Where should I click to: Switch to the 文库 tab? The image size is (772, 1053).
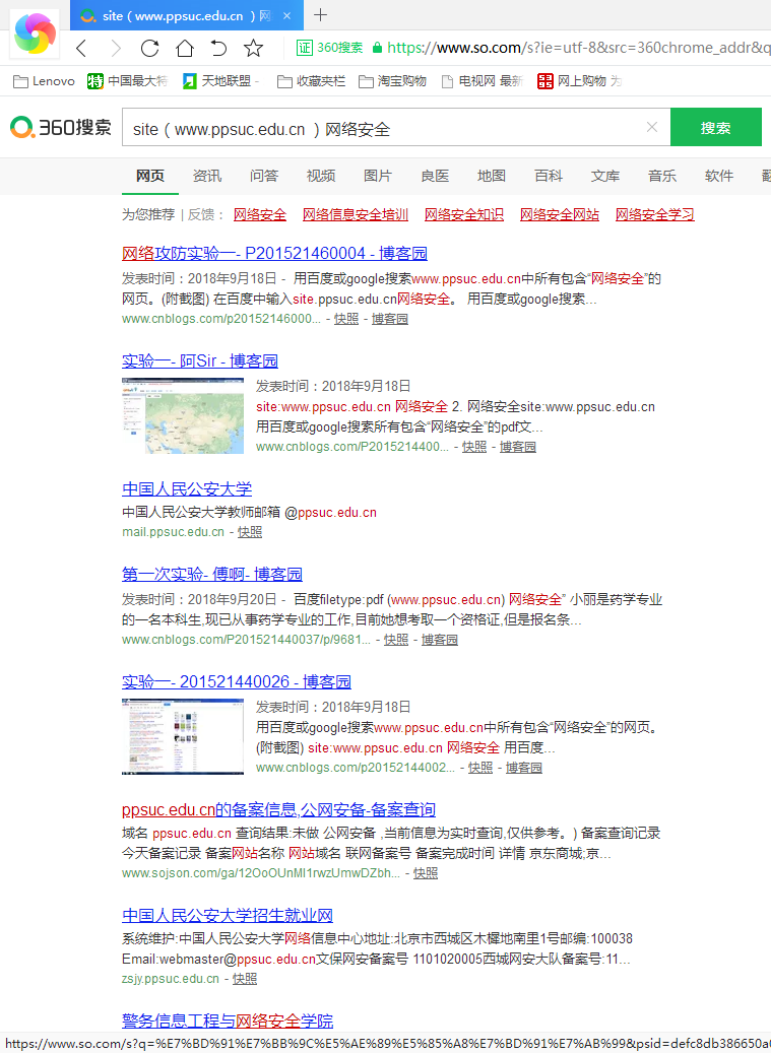[x=605, y=176]
